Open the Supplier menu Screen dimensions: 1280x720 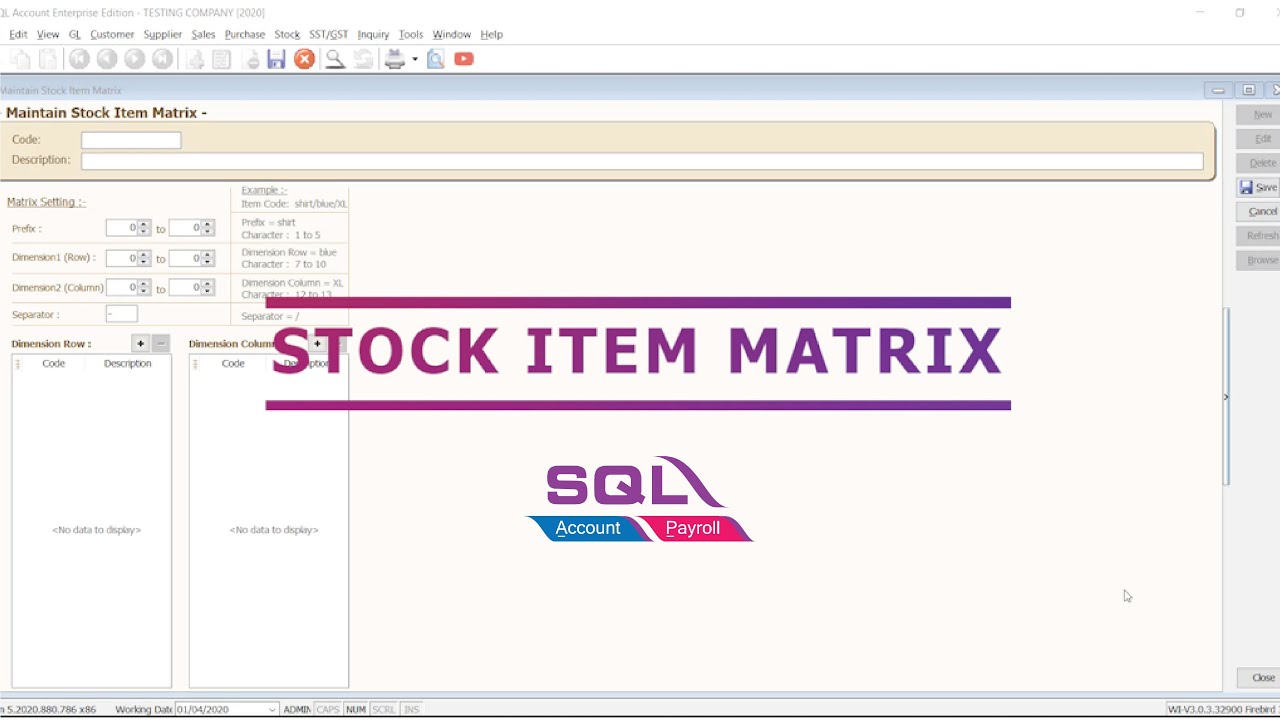pyautogui.click(x=163, y=34)
